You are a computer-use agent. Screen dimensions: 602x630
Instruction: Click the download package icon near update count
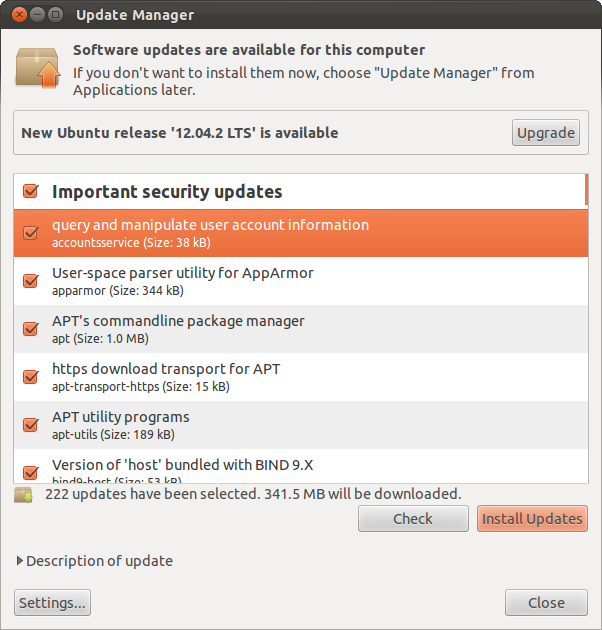(x=23, y=495)
